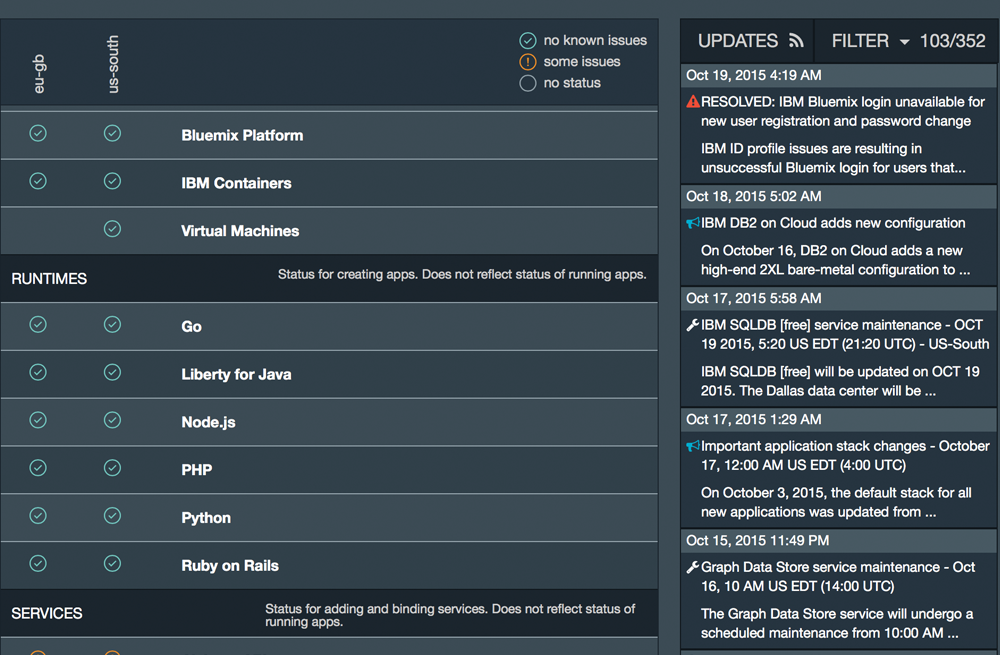Click the Virtual Machines row label
1000x655 pixels.
point(240,231)
